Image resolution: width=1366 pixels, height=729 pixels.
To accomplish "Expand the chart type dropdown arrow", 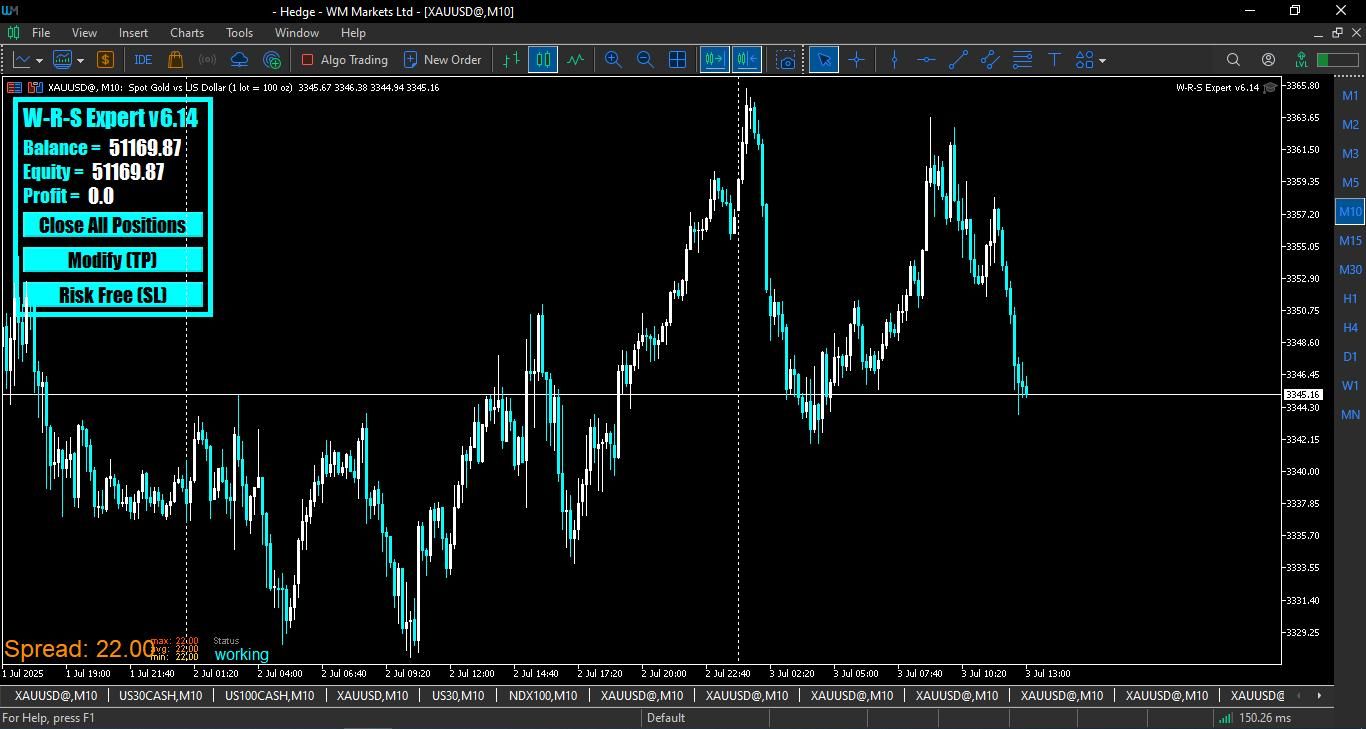I will (39, 60).
